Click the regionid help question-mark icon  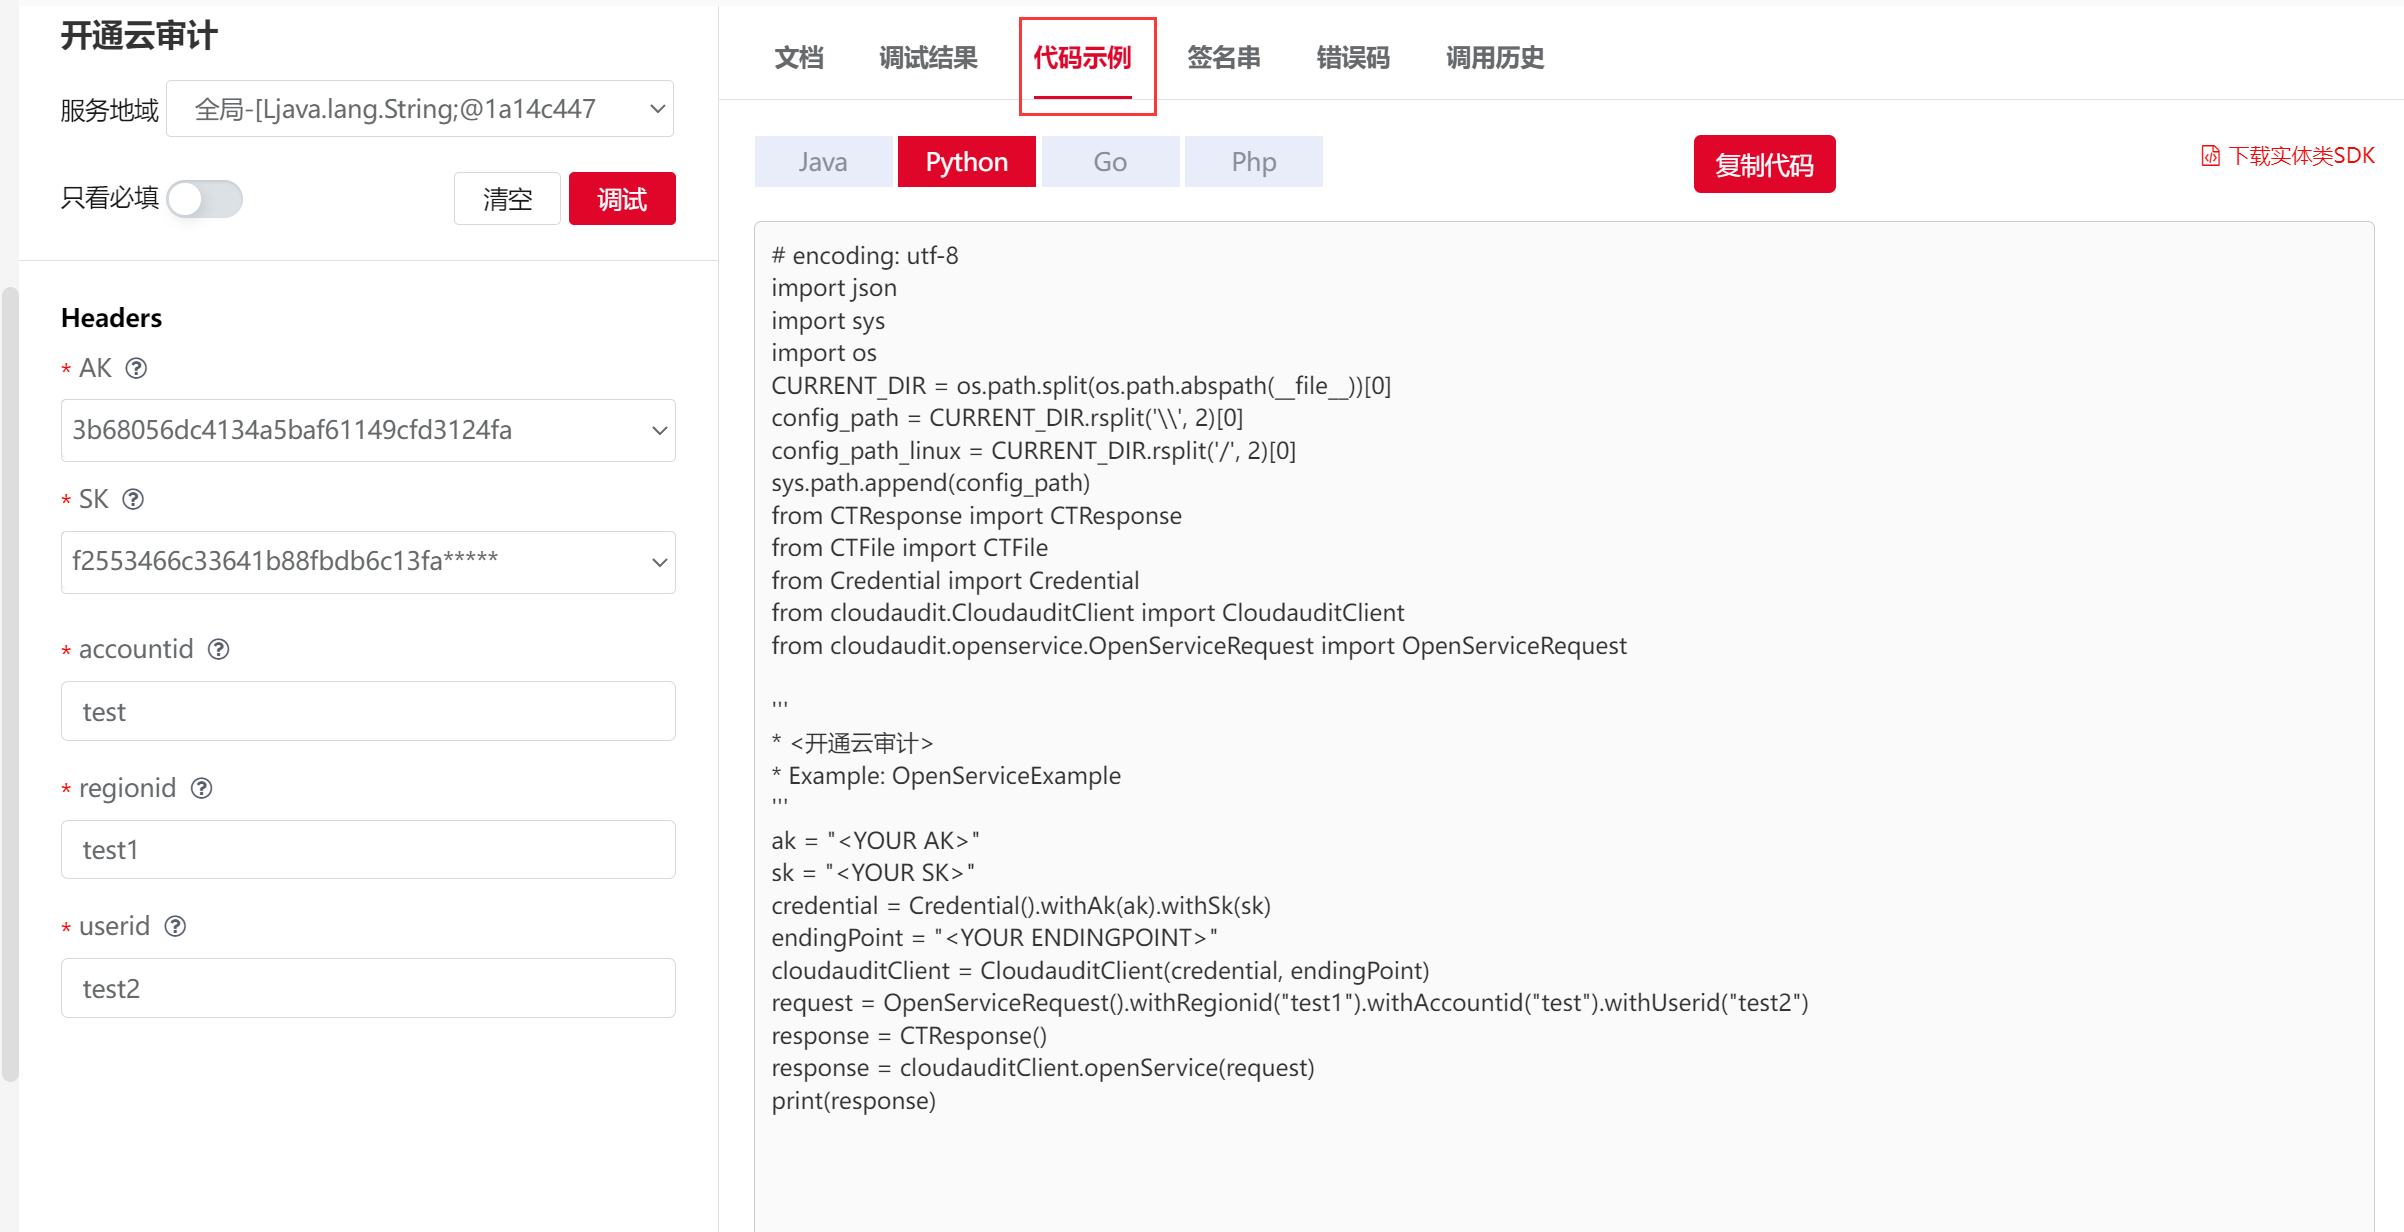tap(202, 788)
